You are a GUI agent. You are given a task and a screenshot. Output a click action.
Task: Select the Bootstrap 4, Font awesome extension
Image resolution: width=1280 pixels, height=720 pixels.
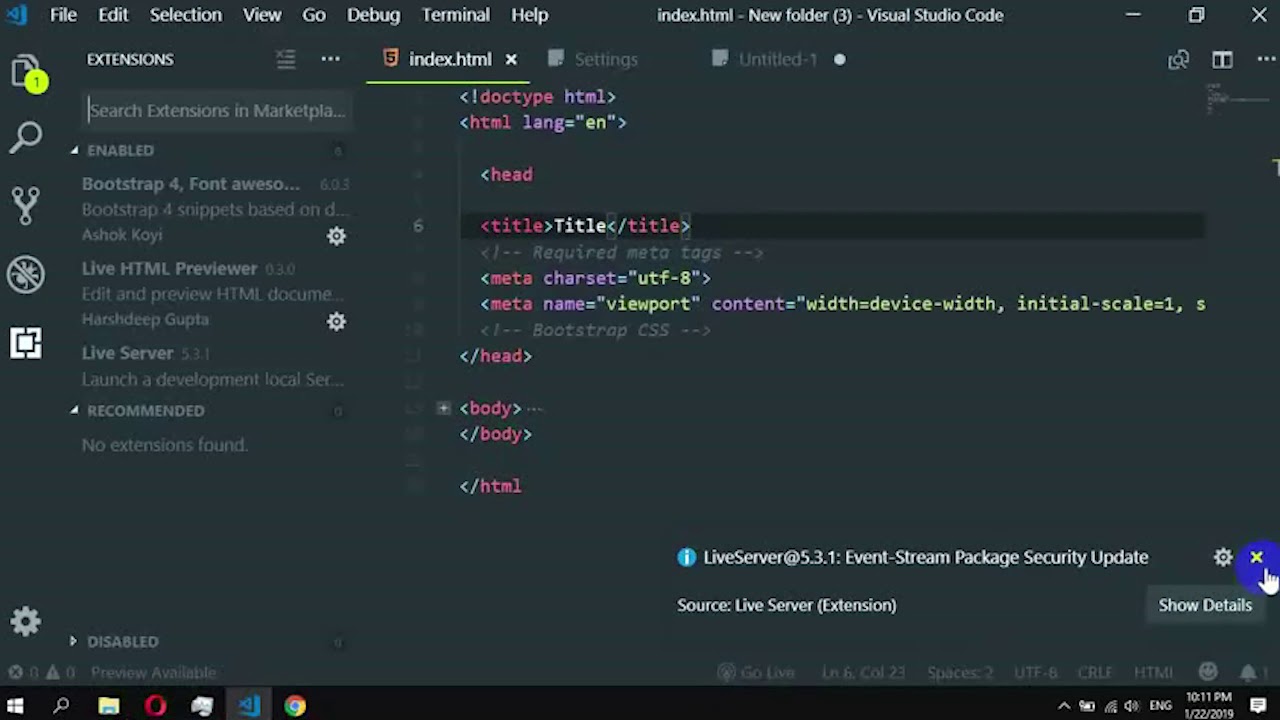pyautogui.click(x=214, y=209)
